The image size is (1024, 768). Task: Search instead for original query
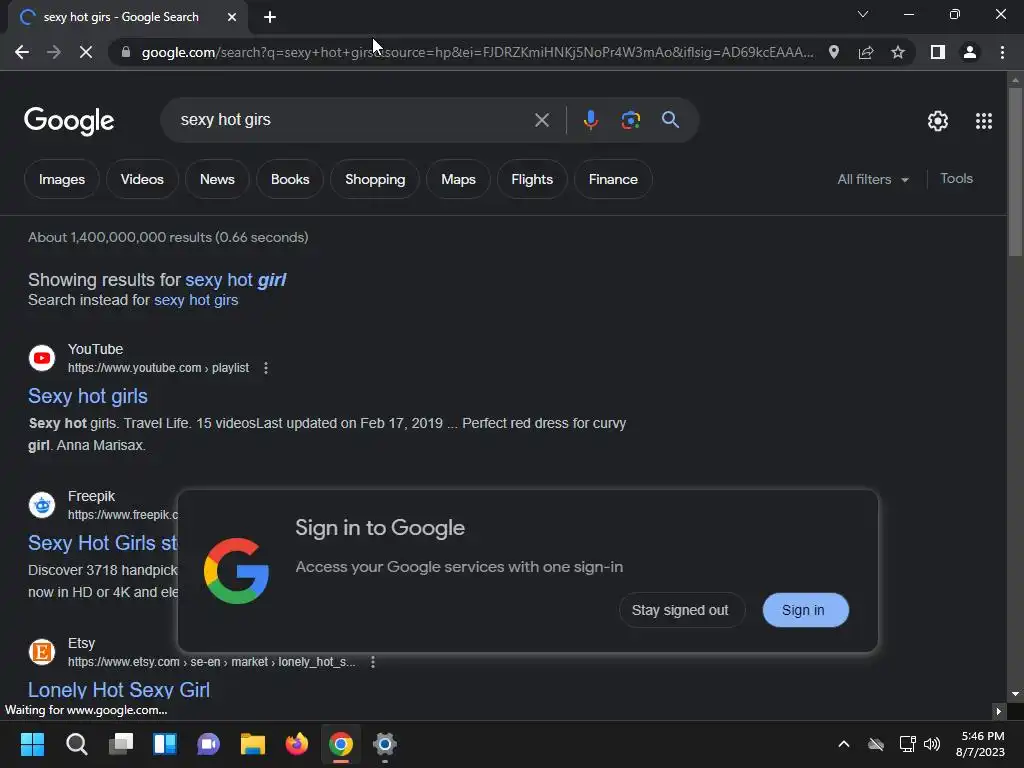[x=196, y=300]
